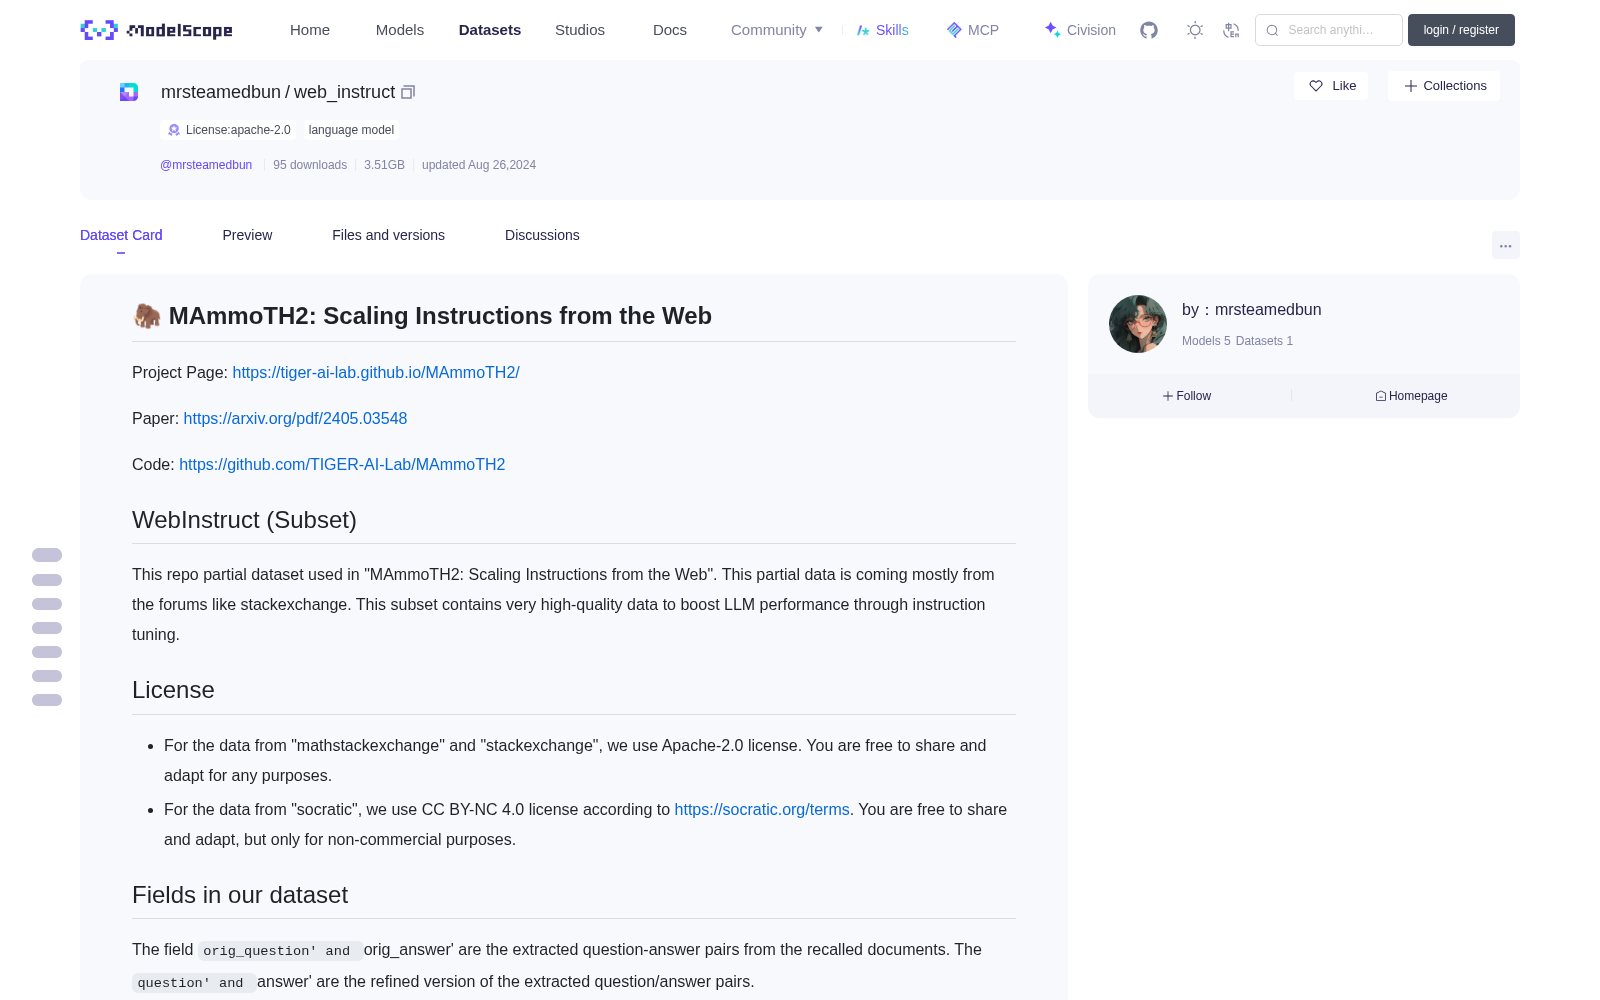Open the author's Homepage
This screenshot has width=1600, height=1000.
pyautogui.click(x=1411, y=396)
